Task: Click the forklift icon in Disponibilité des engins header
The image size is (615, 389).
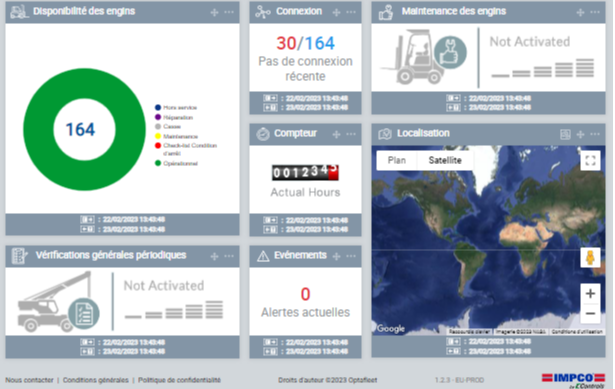Action: pos(19,12)
